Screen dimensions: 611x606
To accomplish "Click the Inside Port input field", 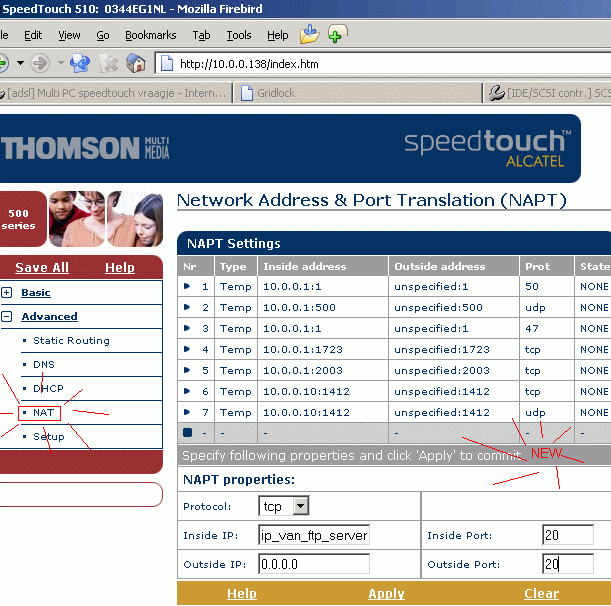I will click(x=568, y=535).
